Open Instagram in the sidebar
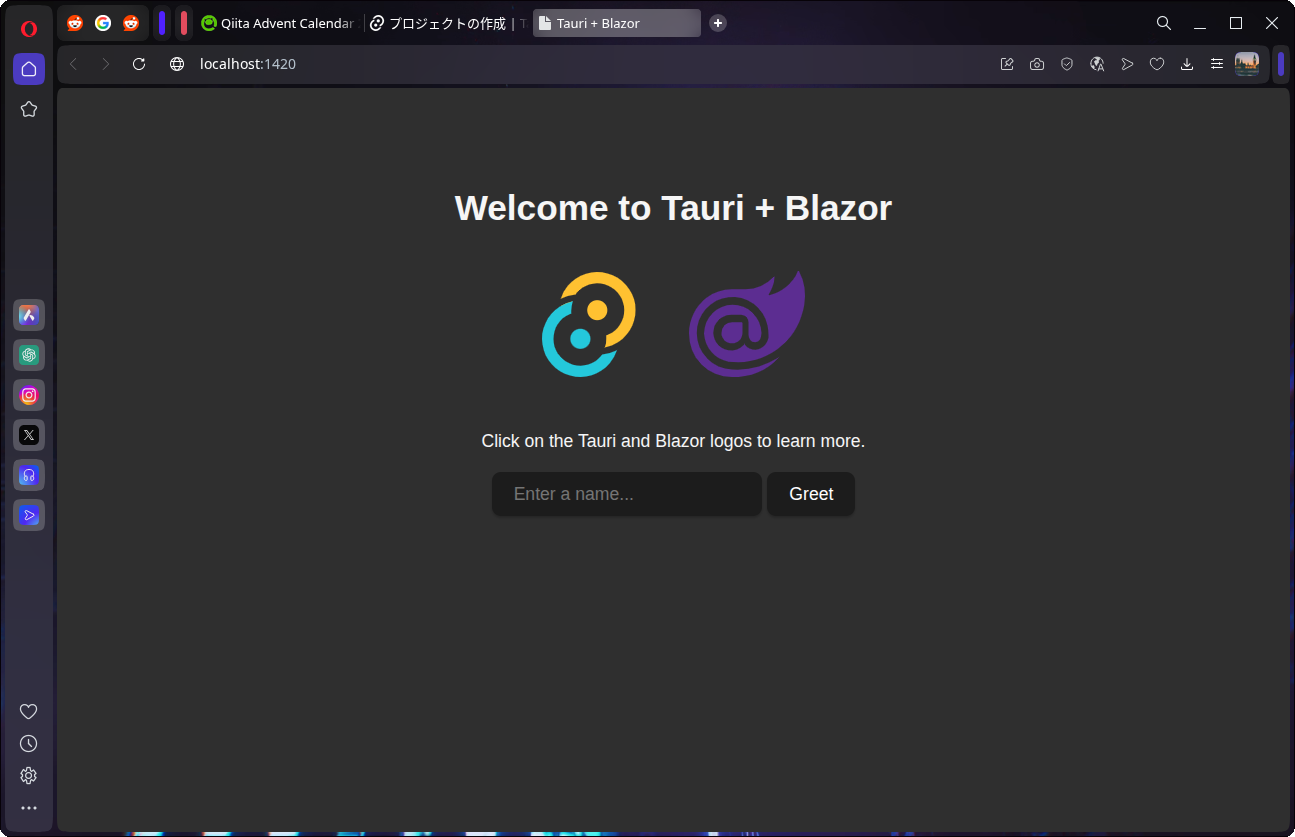 click(x=29, y=395)
